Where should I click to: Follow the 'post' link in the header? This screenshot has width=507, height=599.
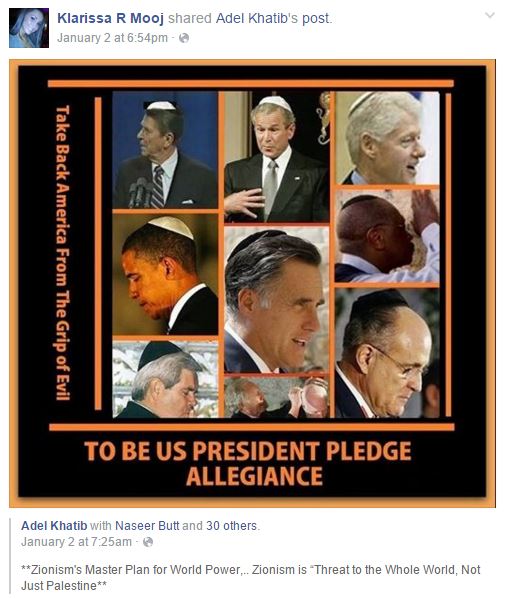[x=316, y=19]
